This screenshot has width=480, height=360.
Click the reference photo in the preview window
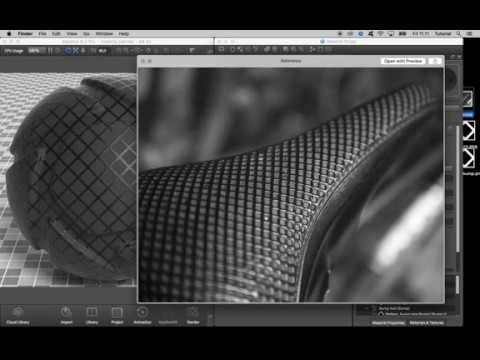pos(291,185)
